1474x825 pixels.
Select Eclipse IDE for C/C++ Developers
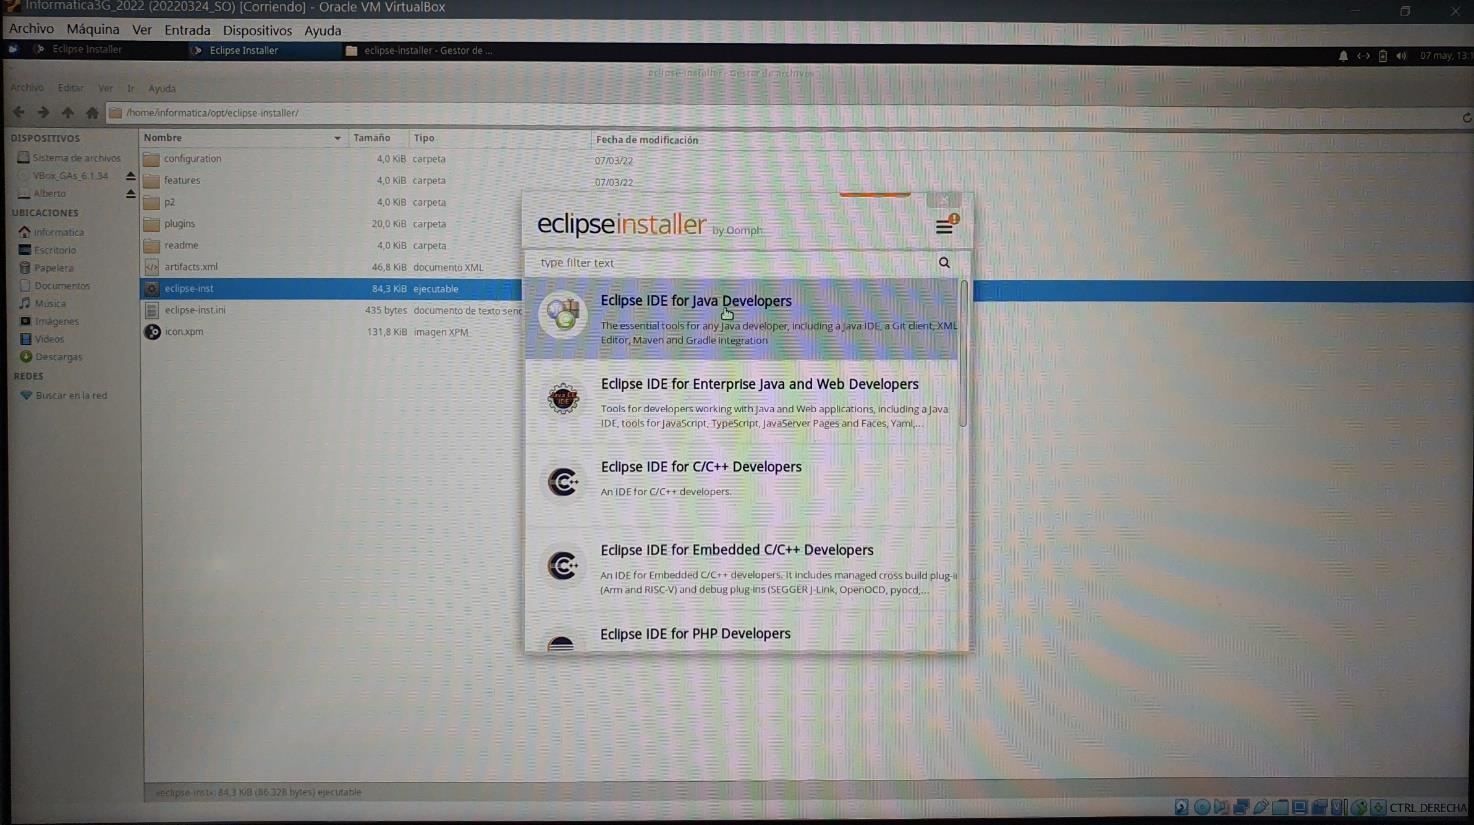tap(741, 485)
